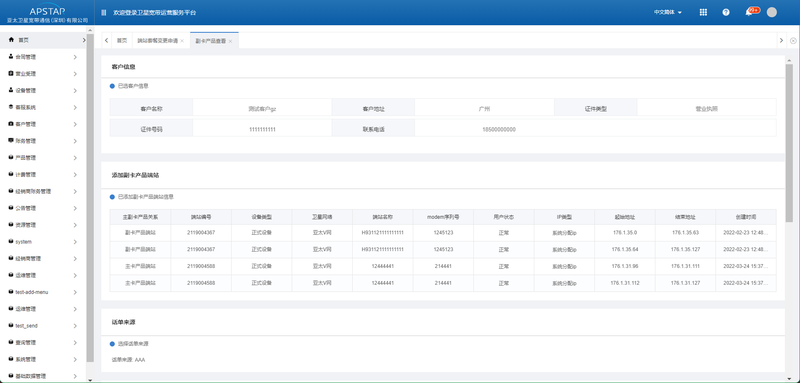This screenshot has height=383, width=800.
Task: Expand 经销商管理 using its chevron
Action: pos(75,259)
